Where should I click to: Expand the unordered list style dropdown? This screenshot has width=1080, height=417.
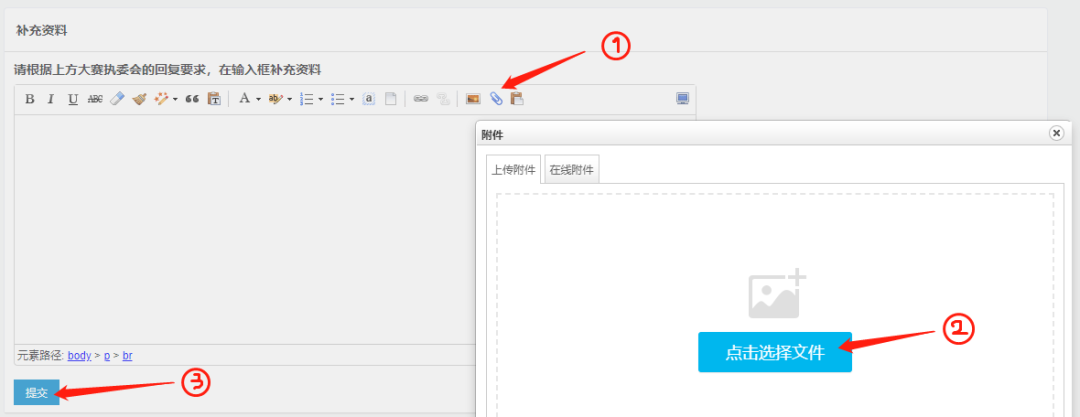pos(351,99)
